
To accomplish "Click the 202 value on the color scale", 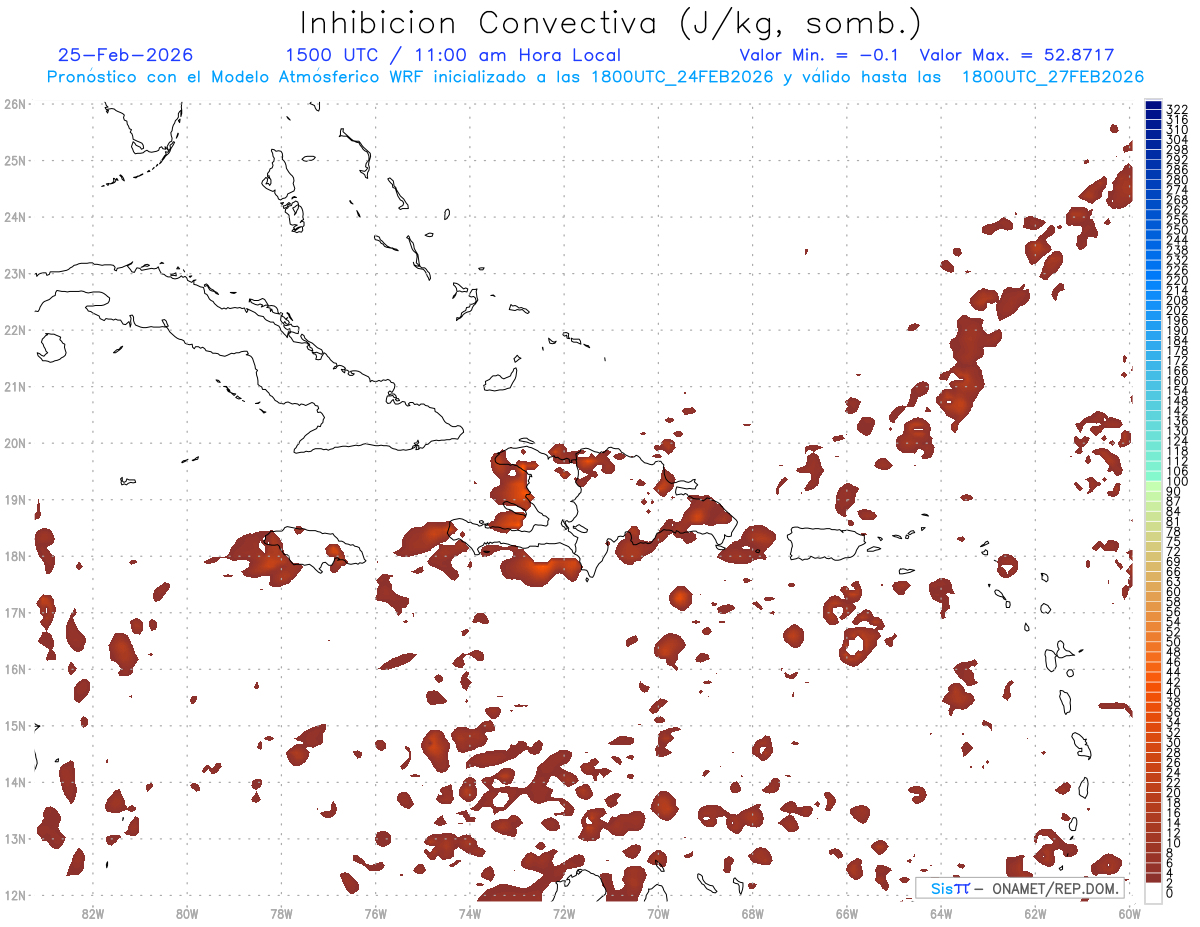I will click(x=1177, y=310).
